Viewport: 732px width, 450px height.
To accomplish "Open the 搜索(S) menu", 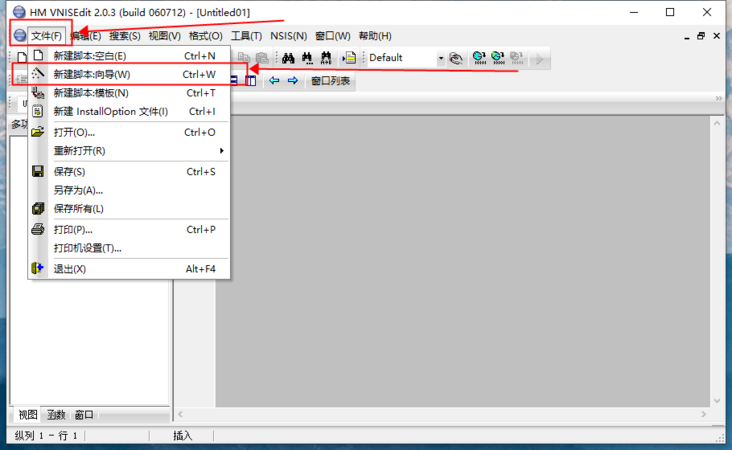I will [x=125, y=36].
